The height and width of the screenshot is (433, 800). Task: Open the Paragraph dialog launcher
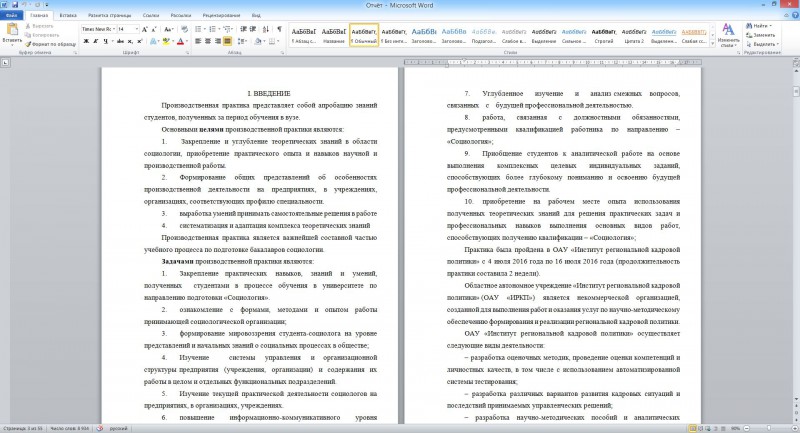(x=282, y=53)
